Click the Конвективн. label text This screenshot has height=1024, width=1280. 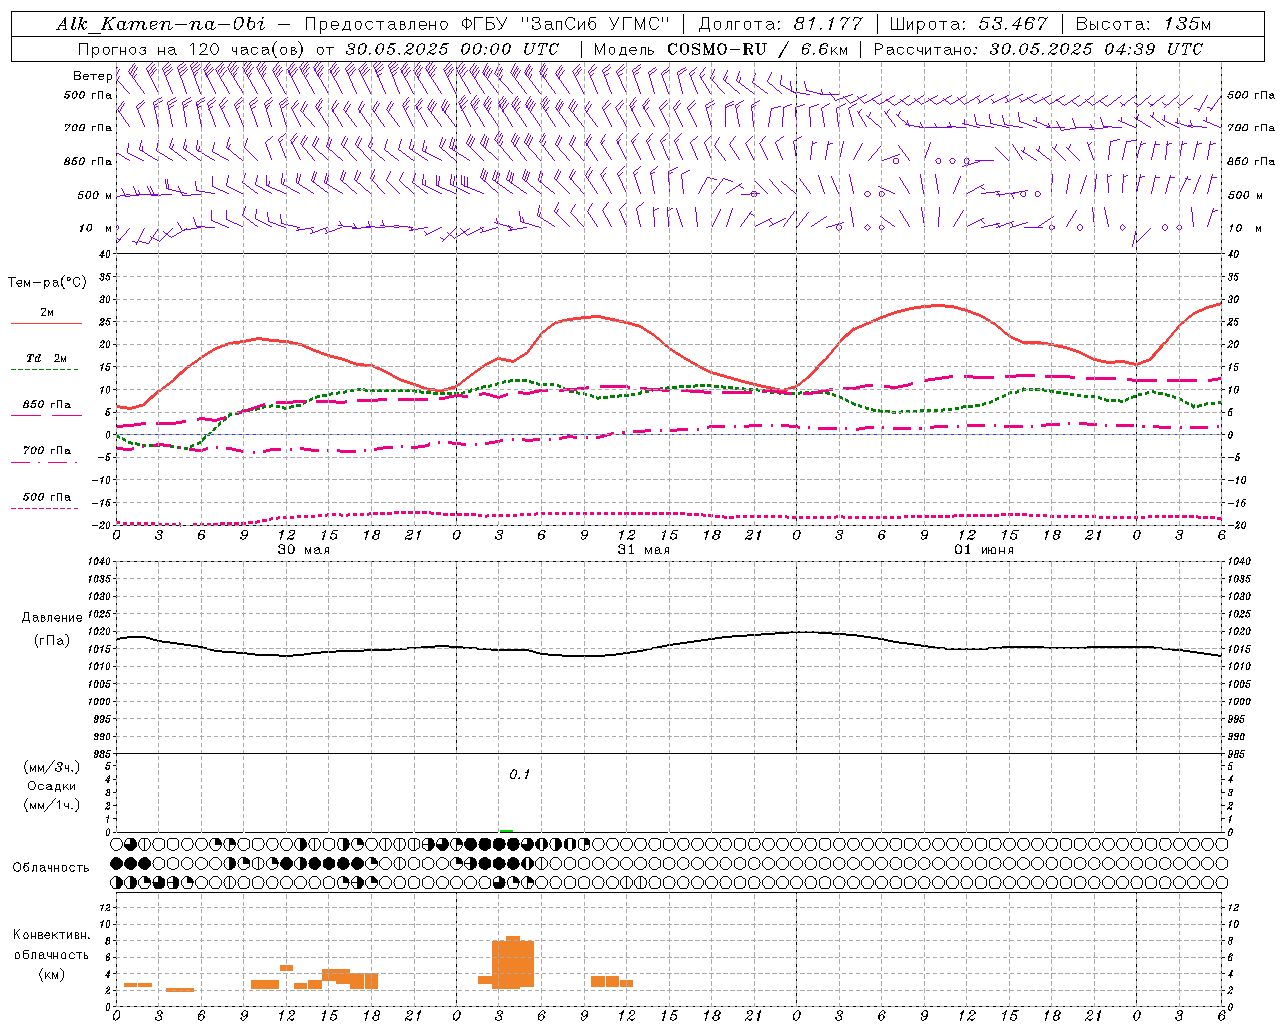51,935
